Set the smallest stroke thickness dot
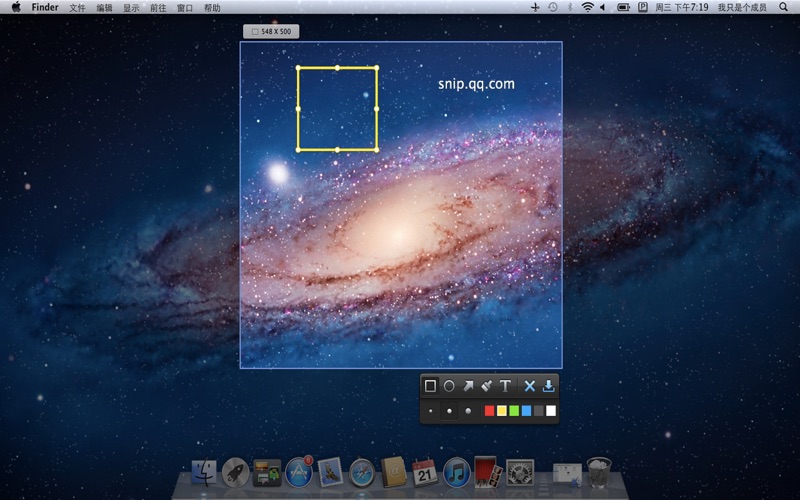This screenshot has width=800, height=500. [431, 410]
